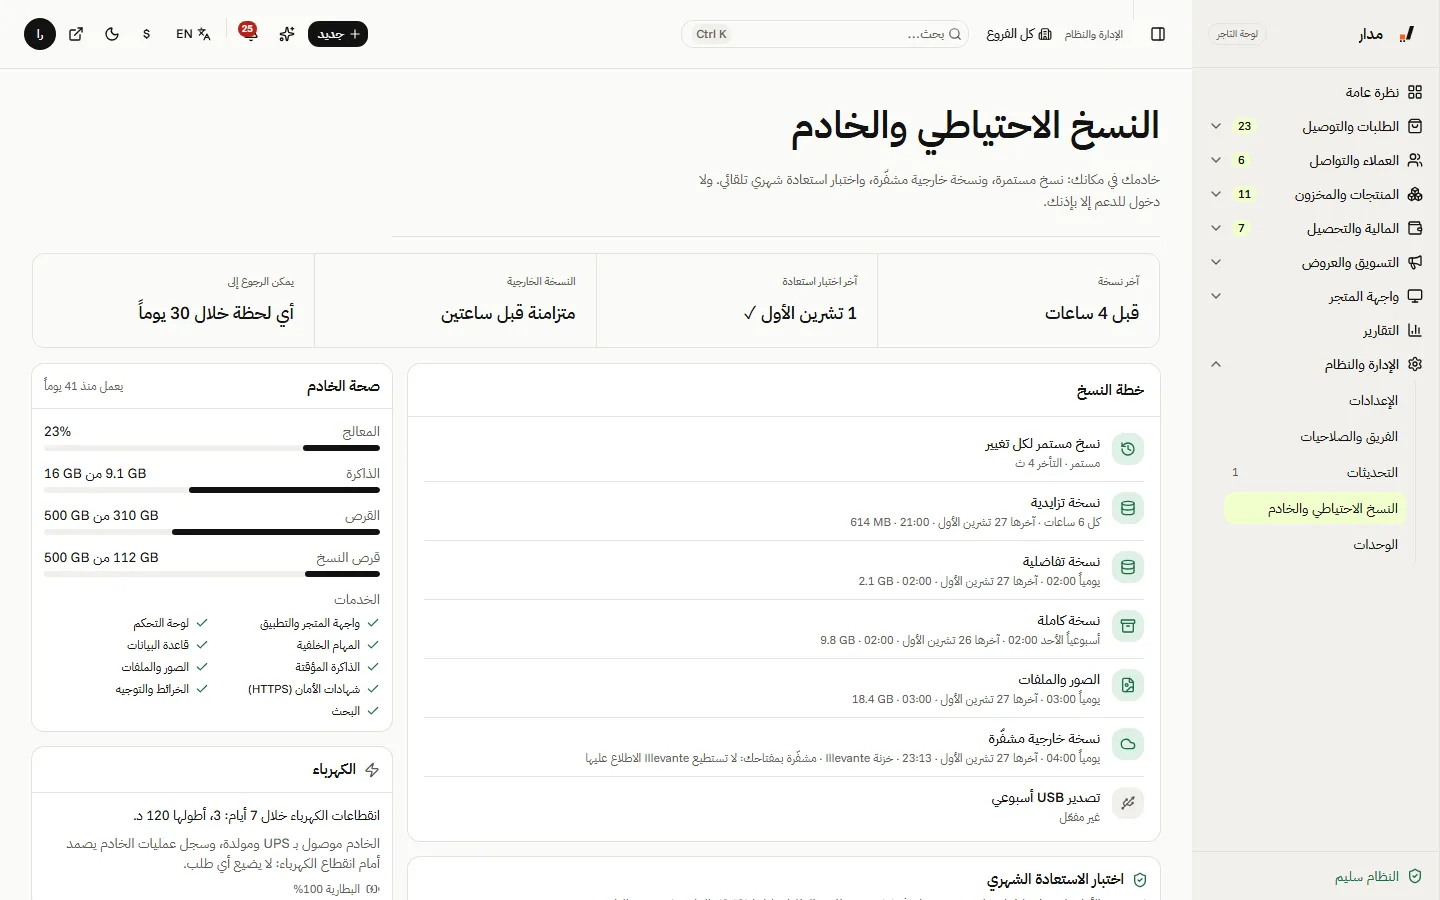Open external link icon in top bar

tap(76, 34)
